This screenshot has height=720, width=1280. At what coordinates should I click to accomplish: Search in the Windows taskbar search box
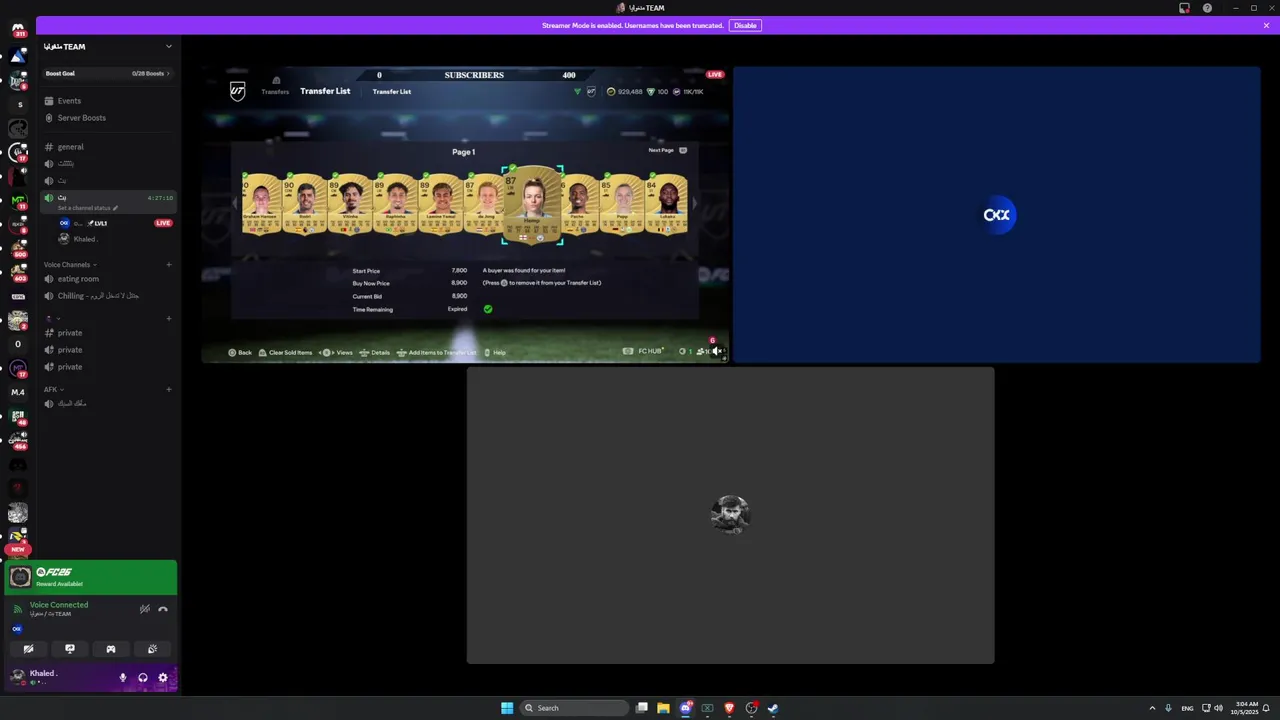click(x=575, y=708)
